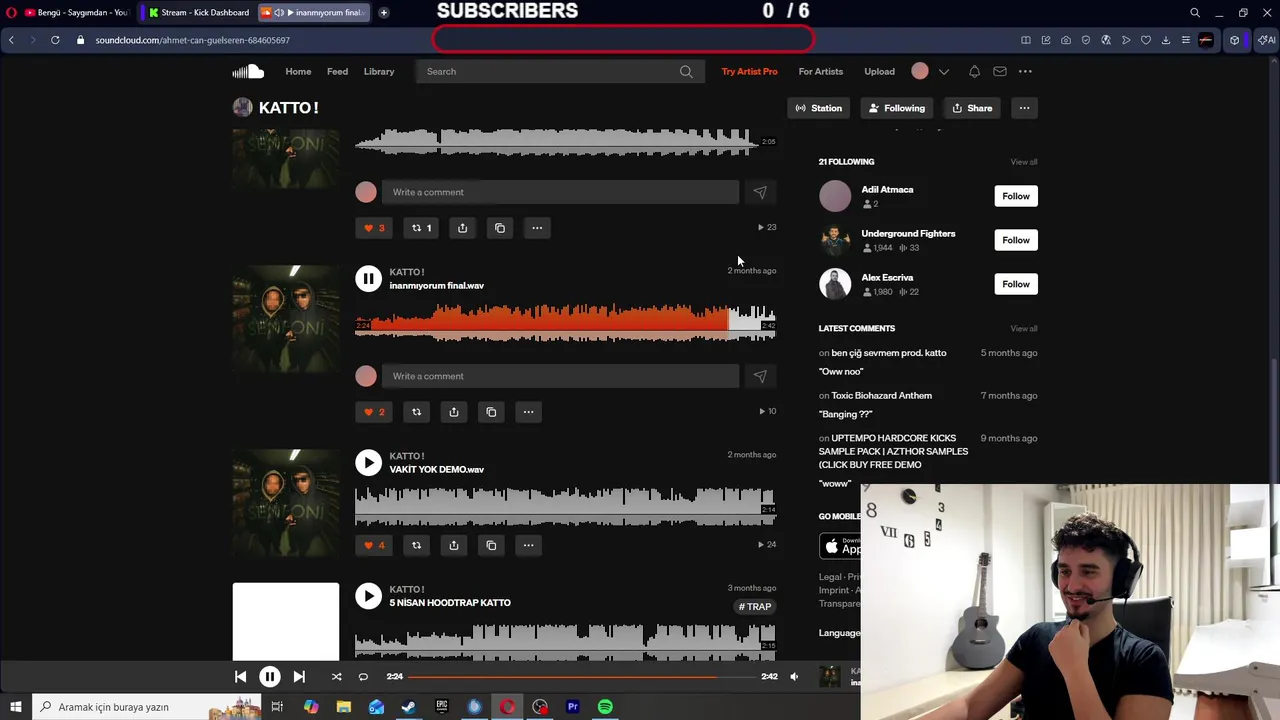Open the Home page
Viewport: 1280px width, 720px height.
298,71
